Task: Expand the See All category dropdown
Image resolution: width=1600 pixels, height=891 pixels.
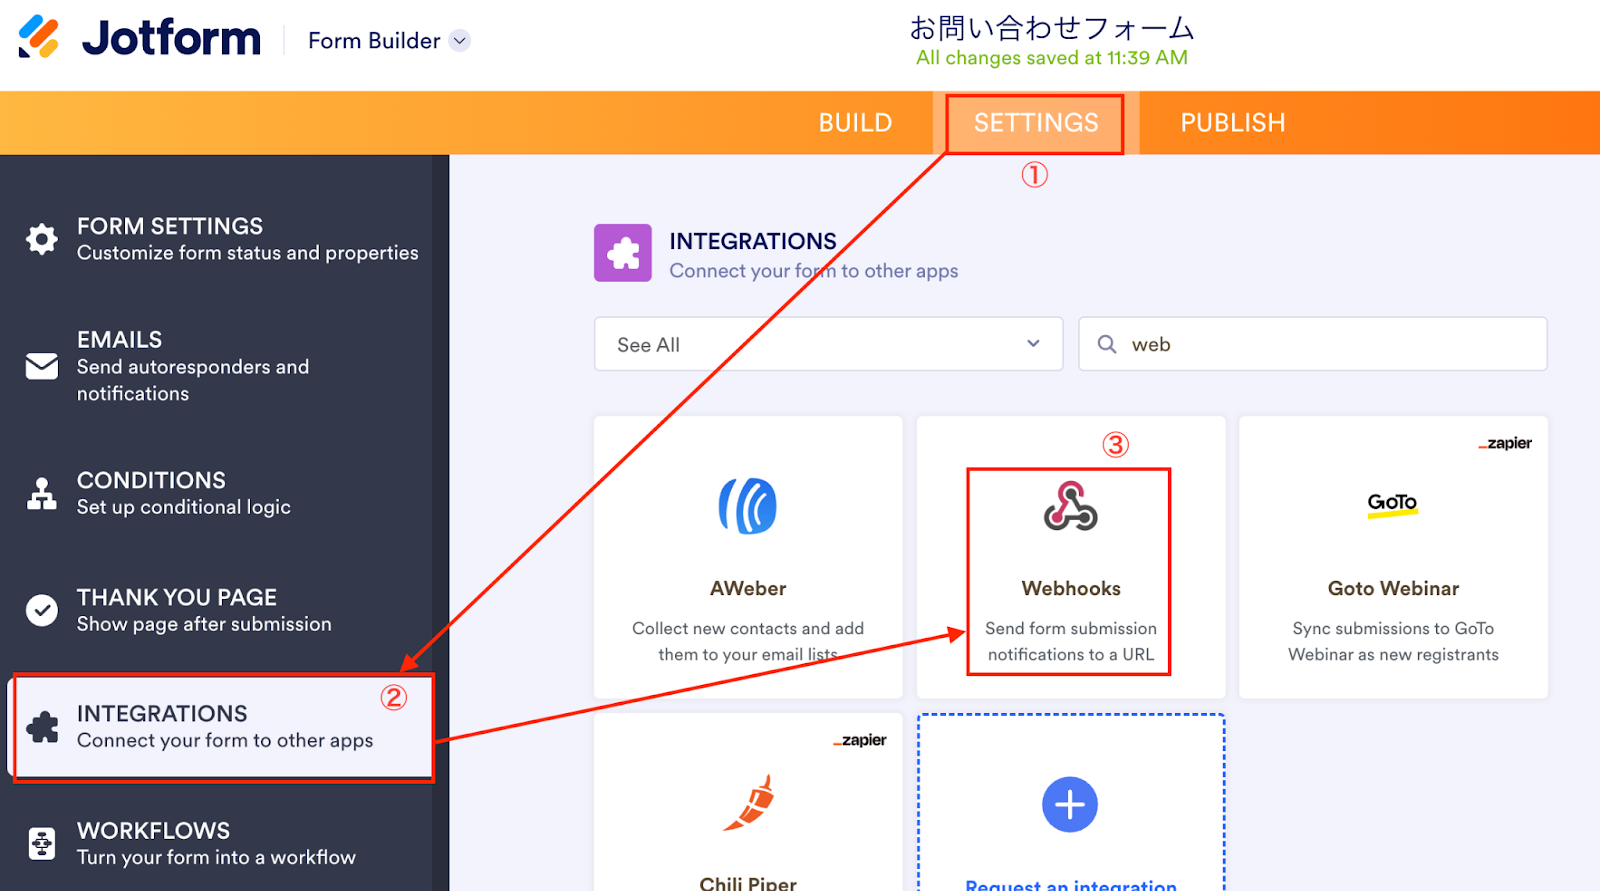Action: tap(828, 344)
